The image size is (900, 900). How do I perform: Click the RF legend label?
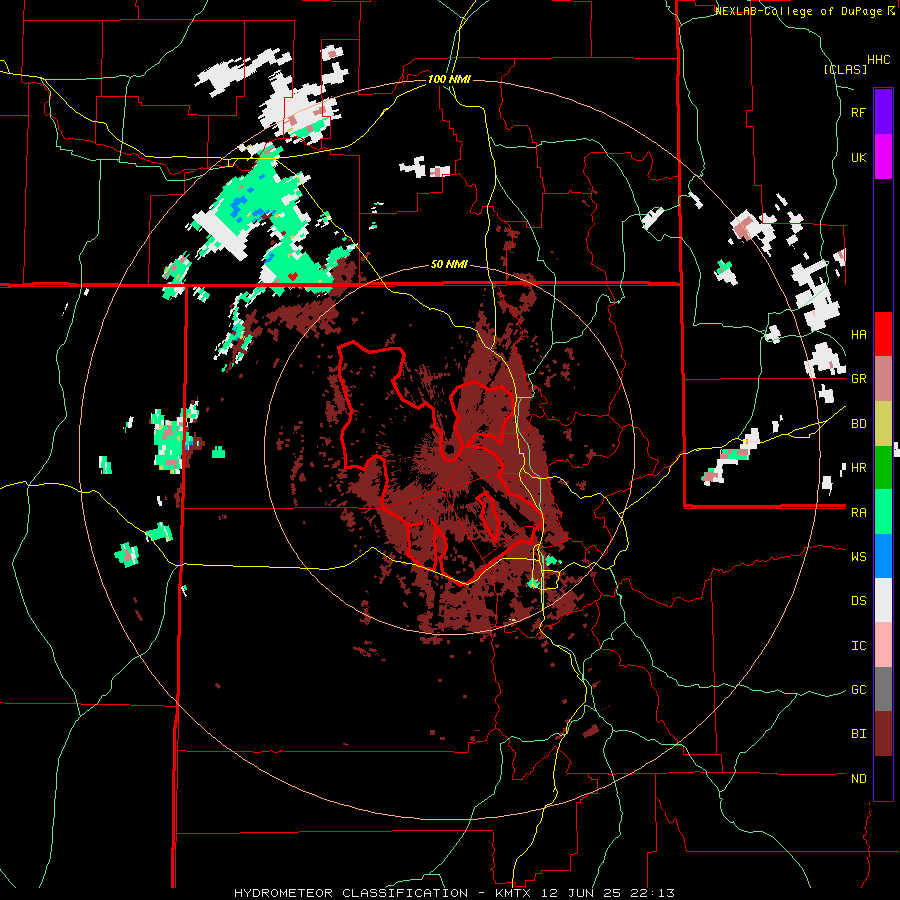point(858,112)
